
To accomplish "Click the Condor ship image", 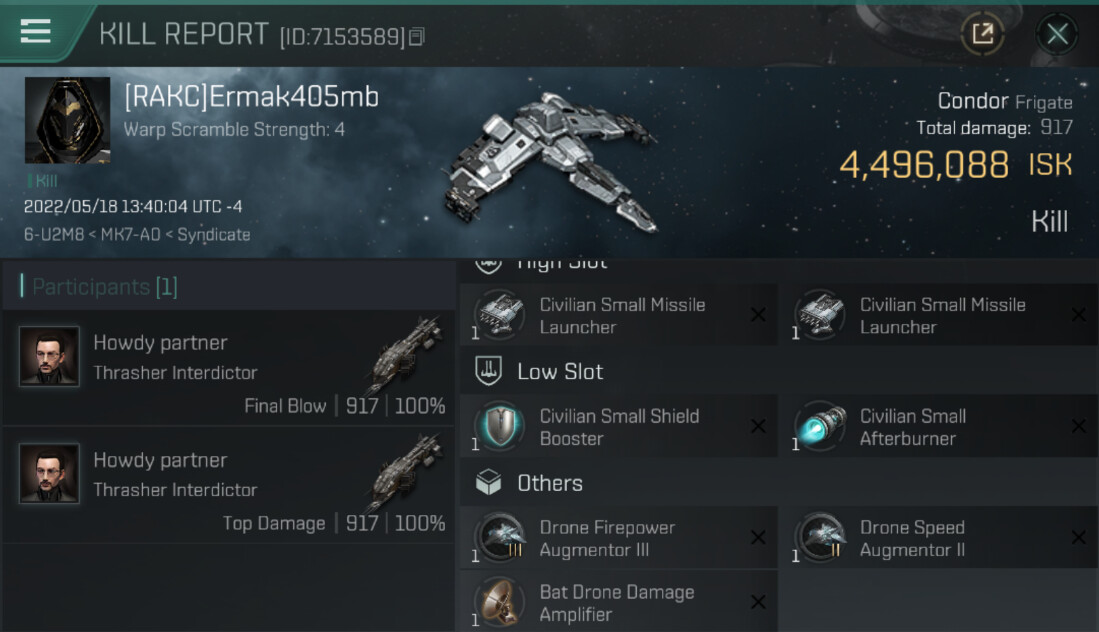I will click(550, 163).
